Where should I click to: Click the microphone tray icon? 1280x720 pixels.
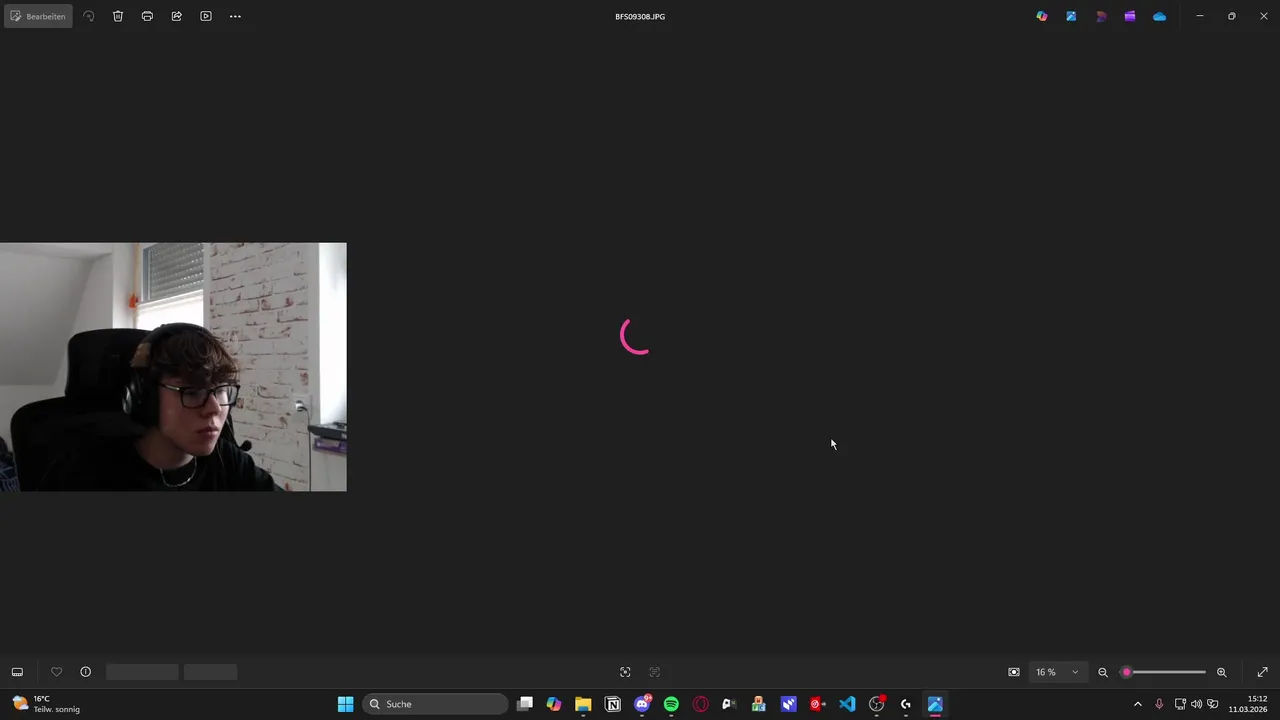pyautogui.click(x=1159, y=704)
